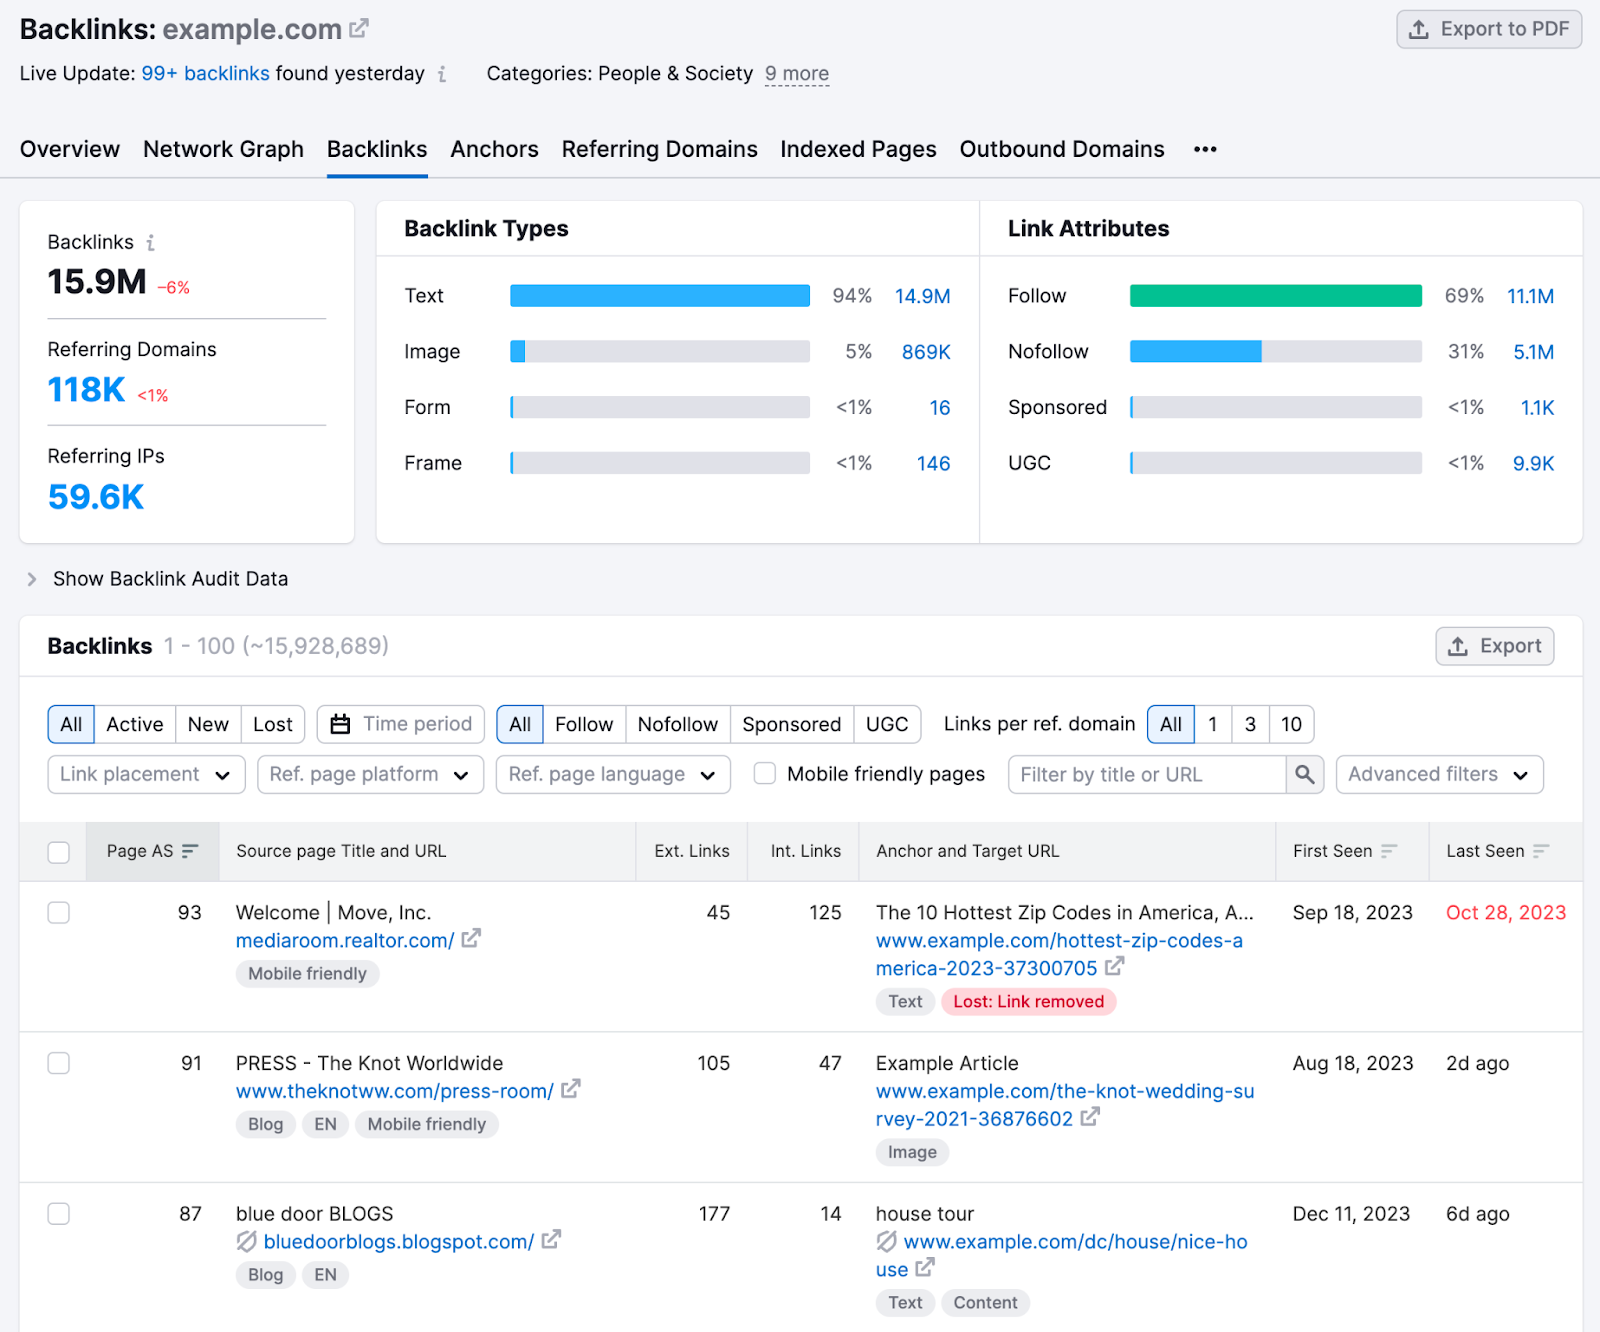Click the sort icon on First Seen column

tap(1390, 851)
